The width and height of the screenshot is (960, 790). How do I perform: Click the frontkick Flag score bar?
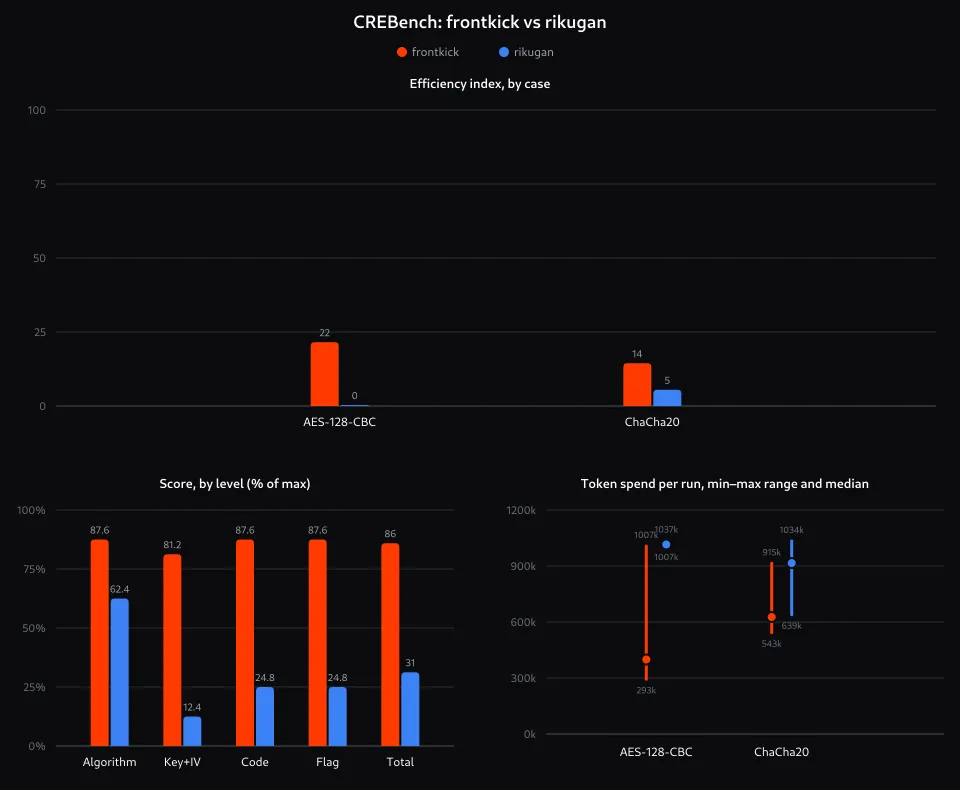[x=318, y=642]
